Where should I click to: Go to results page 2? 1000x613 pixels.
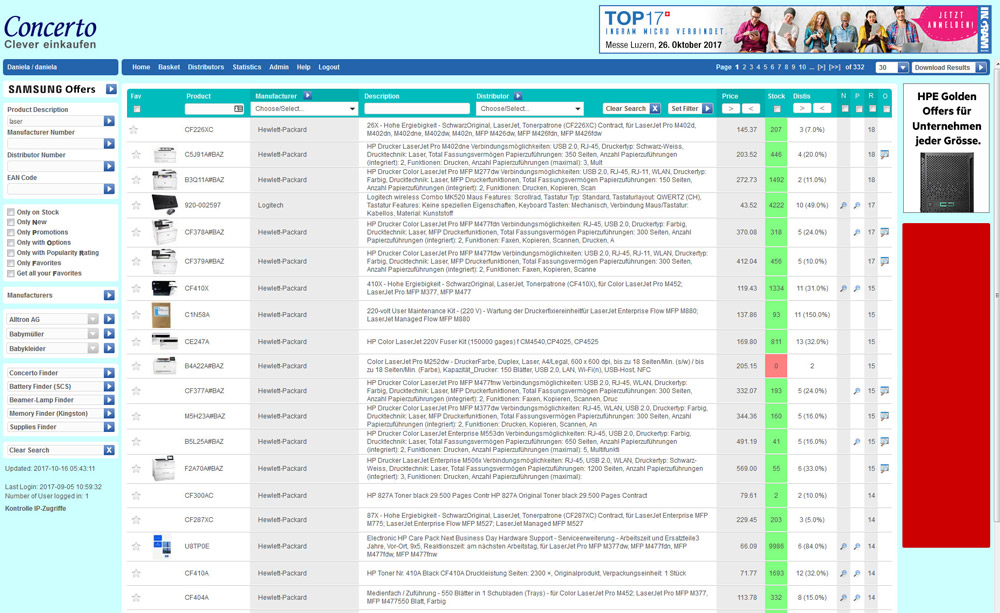click(744, 67)
